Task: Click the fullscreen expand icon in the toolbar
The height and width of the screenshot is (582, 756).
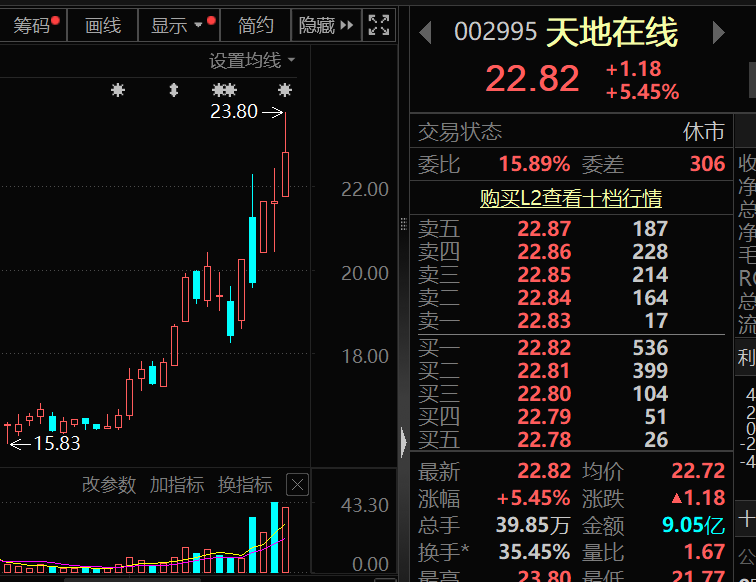Action: (379, 25)
